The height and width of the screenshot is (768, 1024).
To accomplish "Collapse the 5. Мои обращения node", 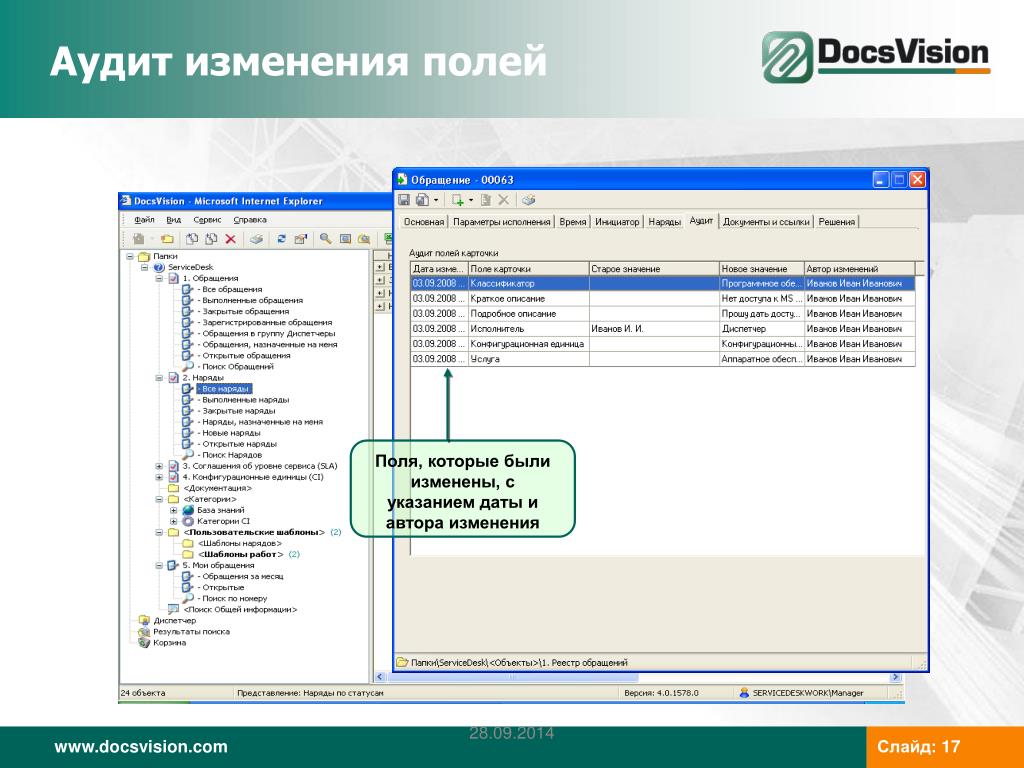I will 159,566.
